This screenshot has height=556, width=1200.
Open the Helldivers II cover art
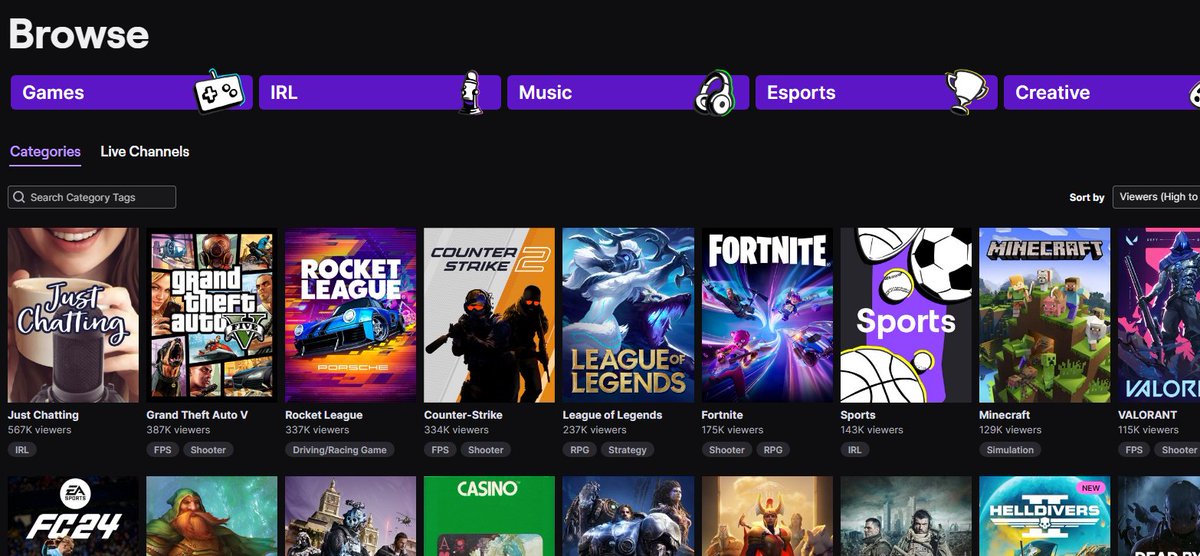pos(1044,516)
